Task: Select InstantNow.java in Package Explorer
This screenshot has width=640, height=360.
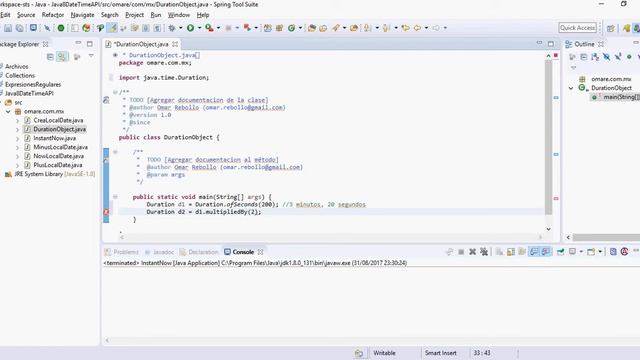Action: pos(54,138)
